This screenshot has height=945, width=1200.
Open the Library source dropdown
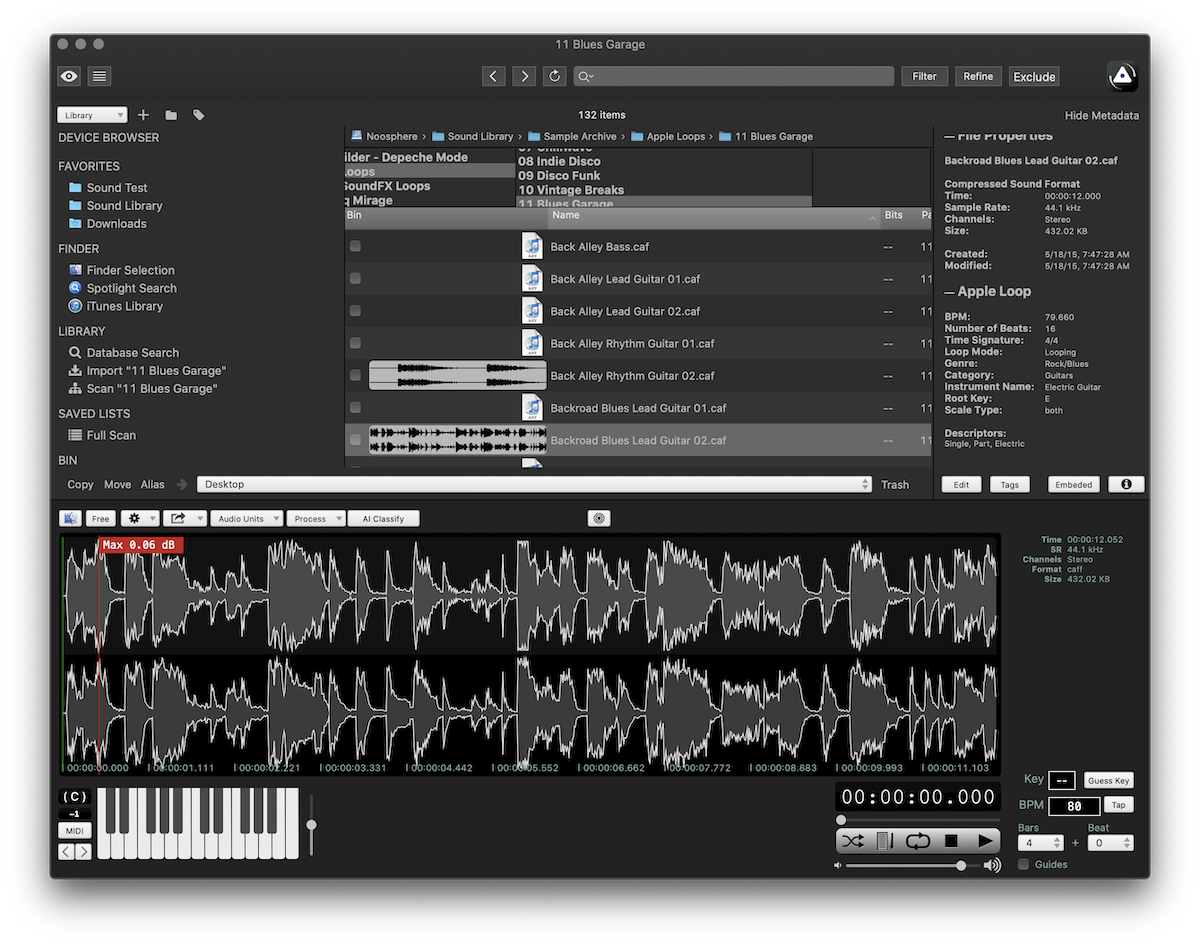[x=91, y=114]
